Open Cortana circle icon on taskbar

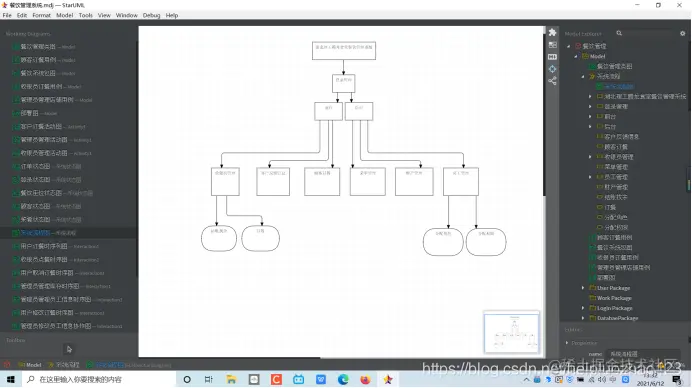click(187, 379)
